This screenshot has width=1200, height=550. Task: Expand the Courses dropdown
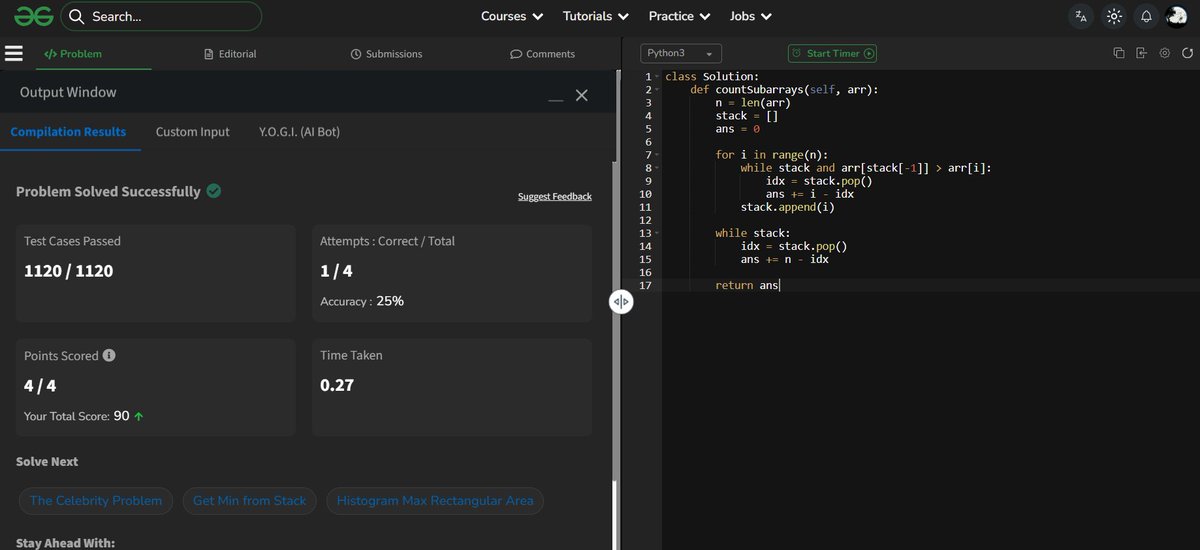pyautogui.click(x=512, y=17)
